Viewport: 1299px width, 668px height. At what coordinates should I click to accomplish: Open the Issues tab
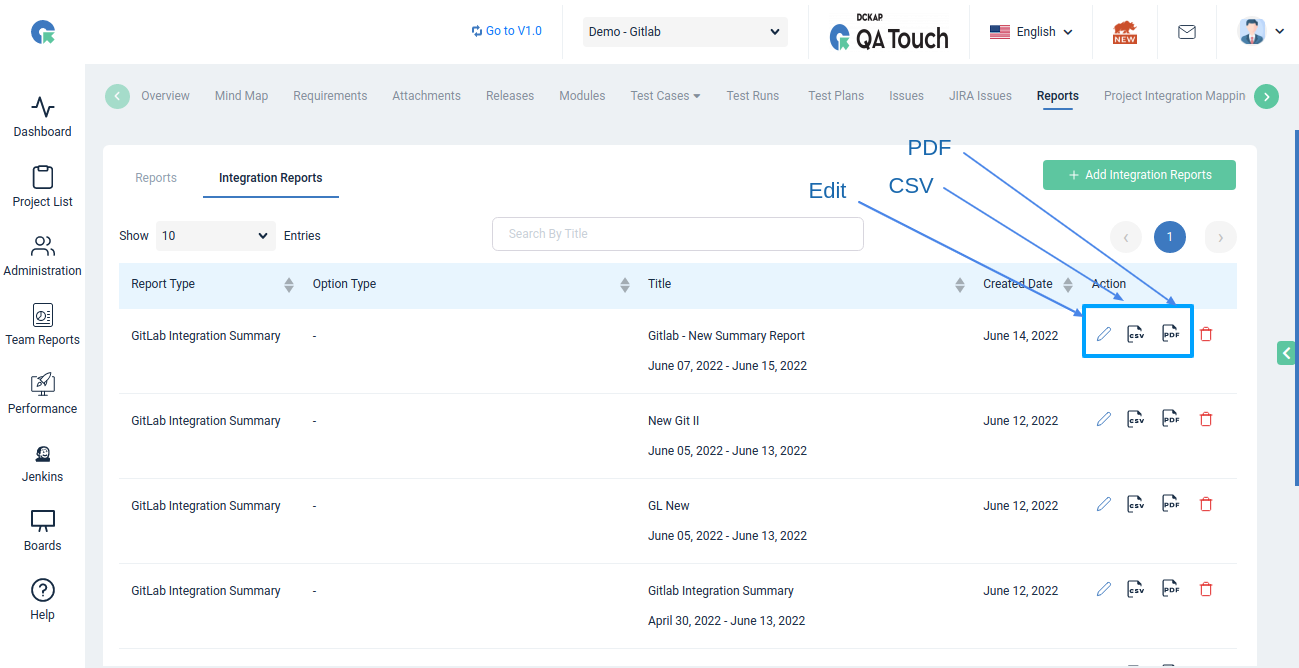[x=906, y=96]
